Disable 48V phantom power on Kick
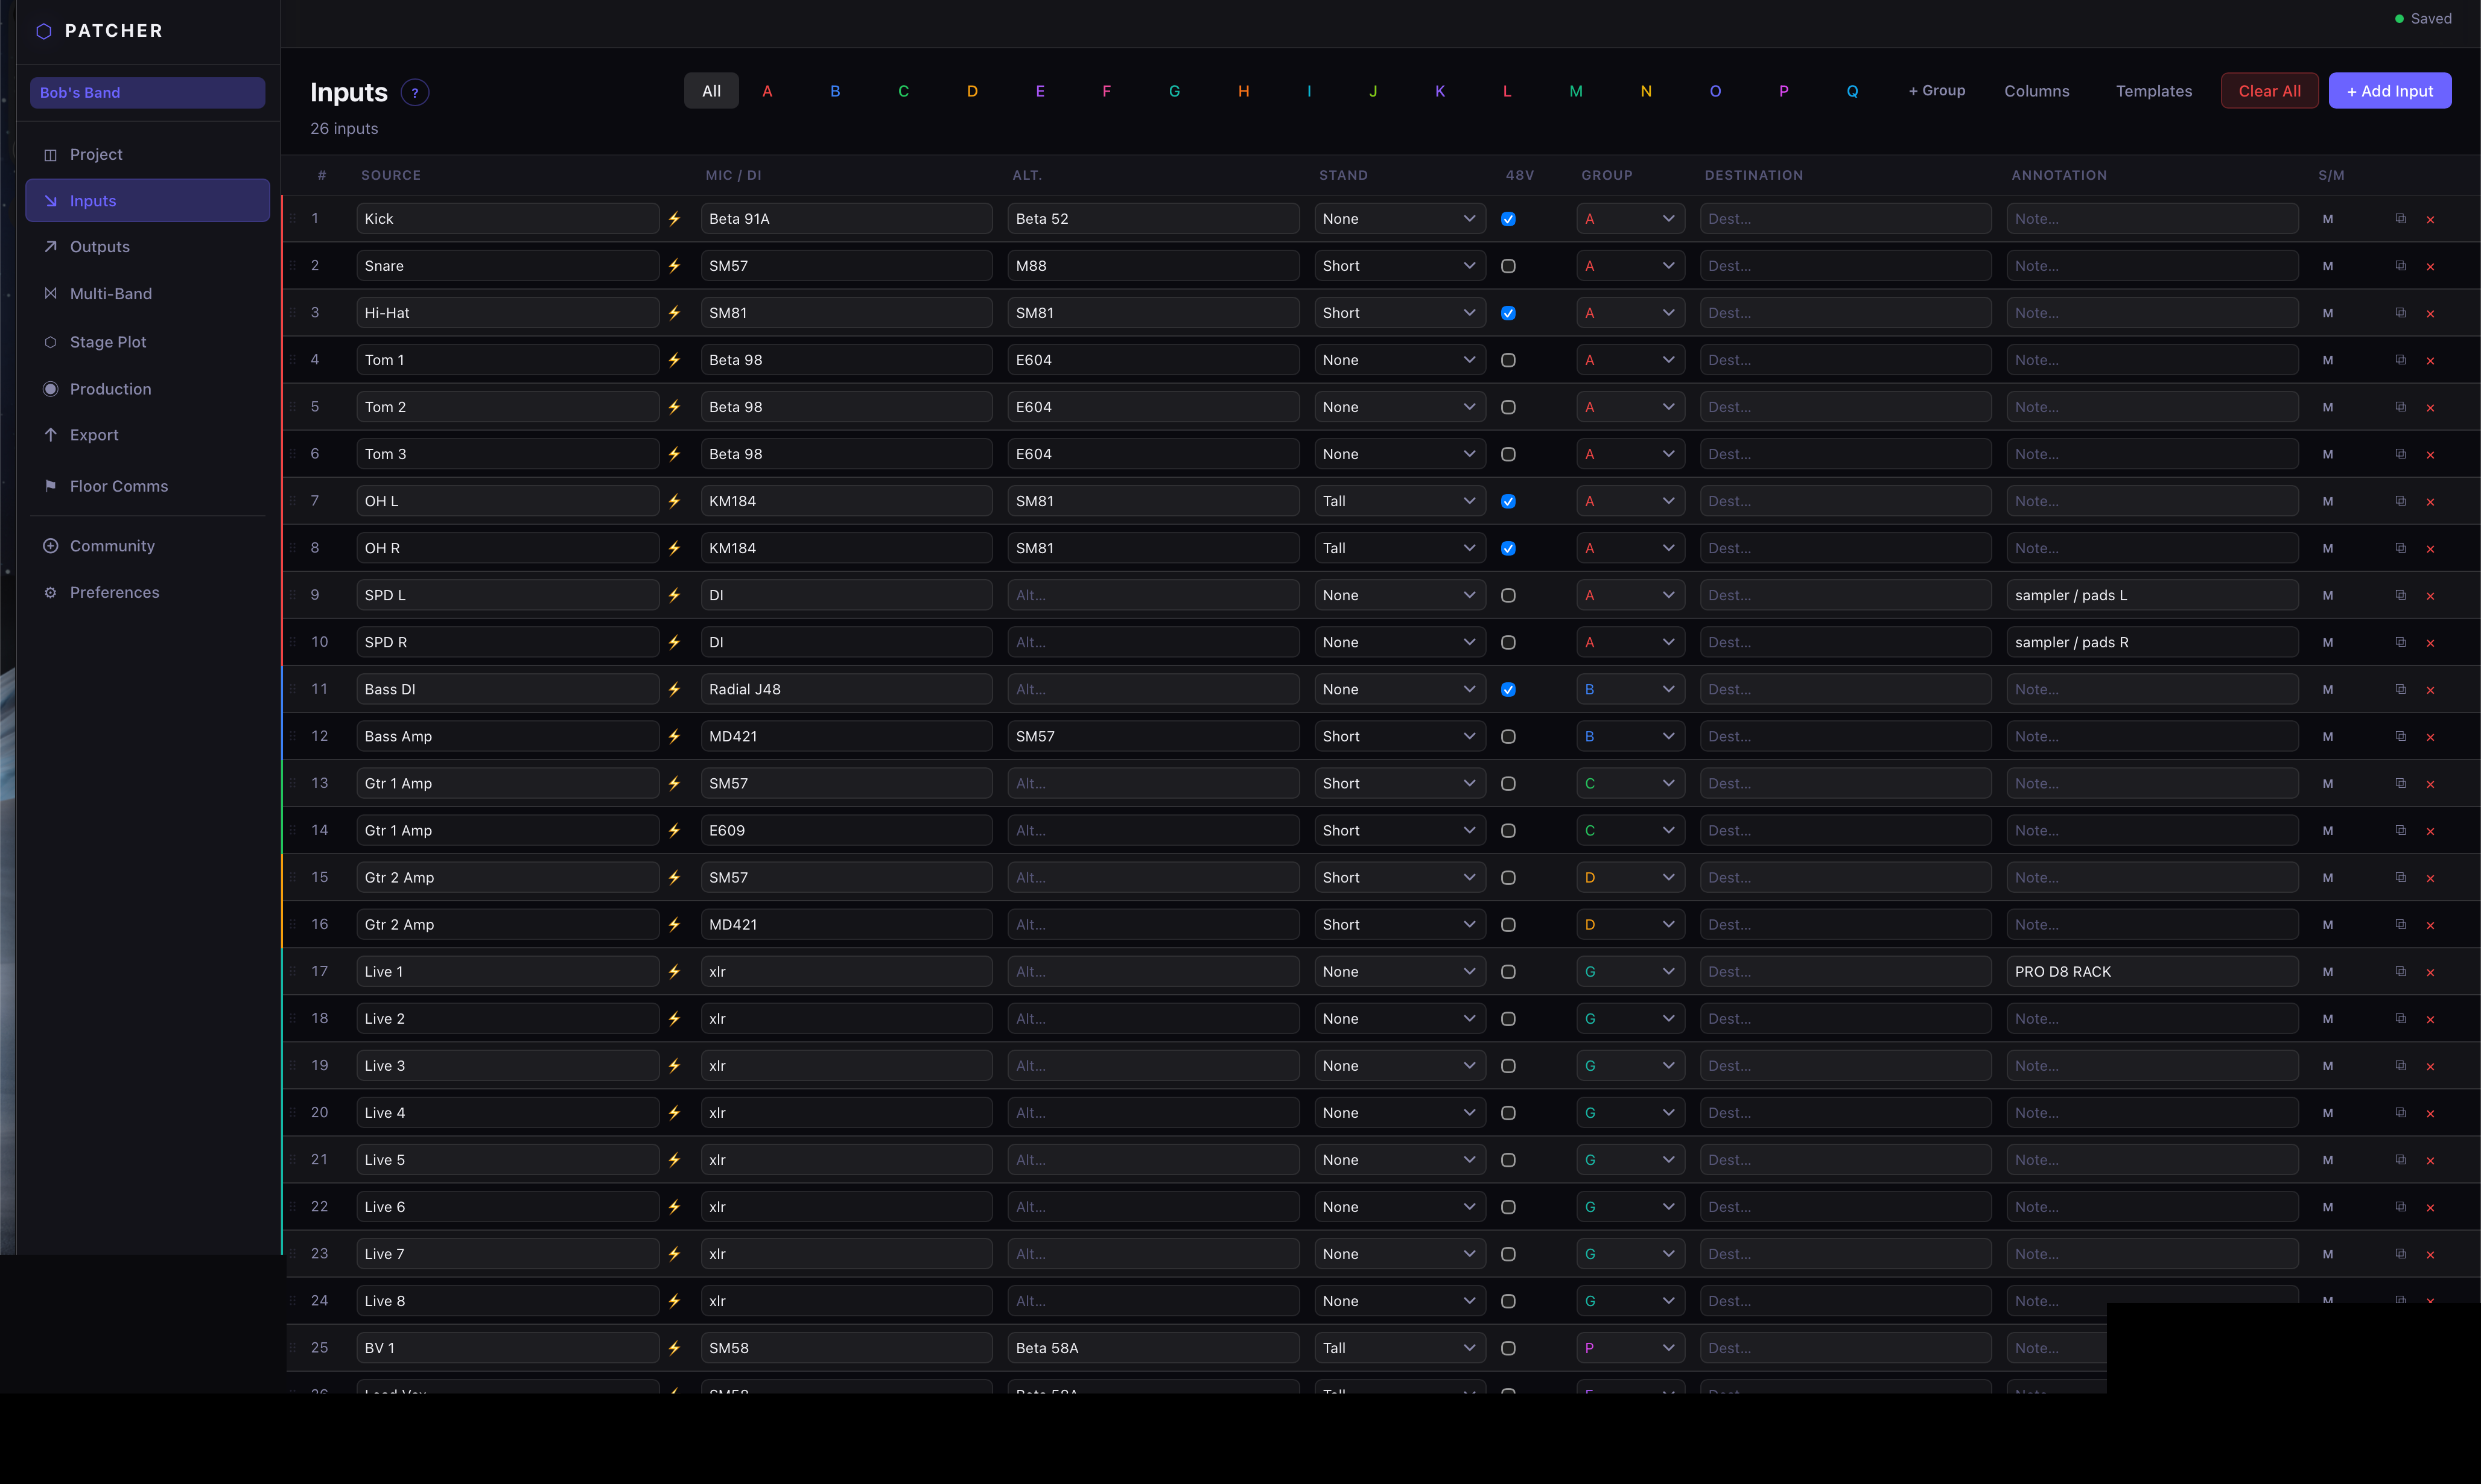Viewport: 2481px width, 1484px height. pos(1508,219)
